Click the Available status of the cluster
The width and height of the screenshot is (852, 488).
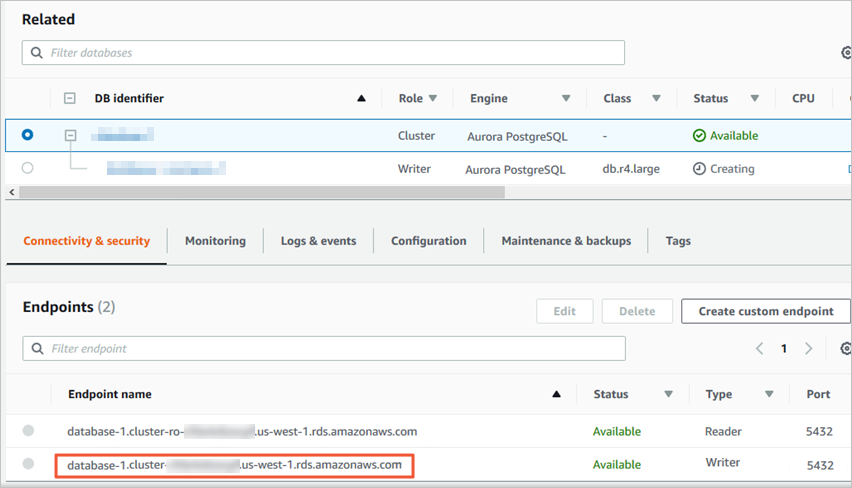click(x=725, y=135)
